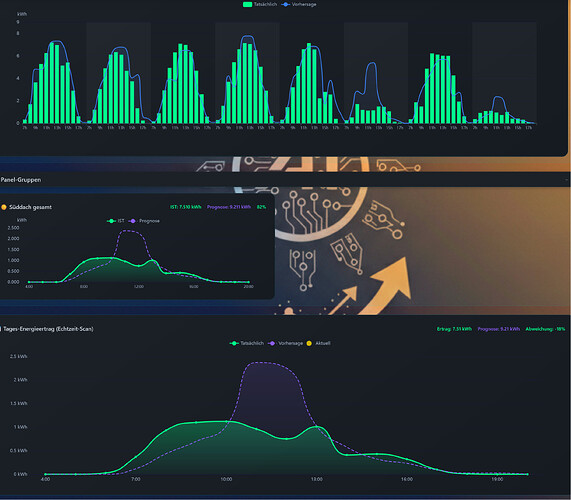Click the Abweichung: -18% value
The image size is (571, 500).
545,329
